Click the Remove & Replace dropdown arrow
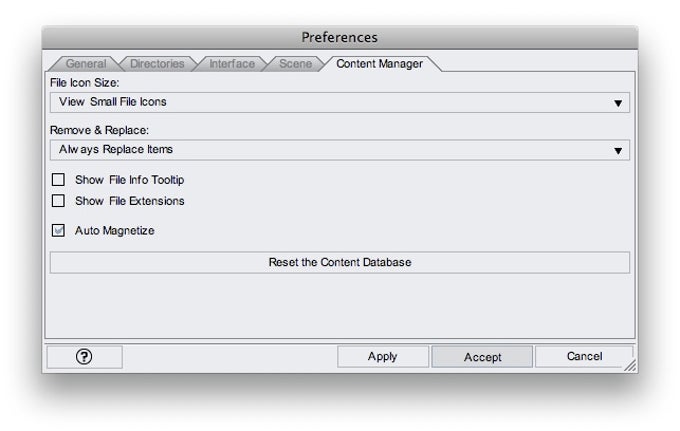This screenshot has width=680, height=431. (618, 151)
